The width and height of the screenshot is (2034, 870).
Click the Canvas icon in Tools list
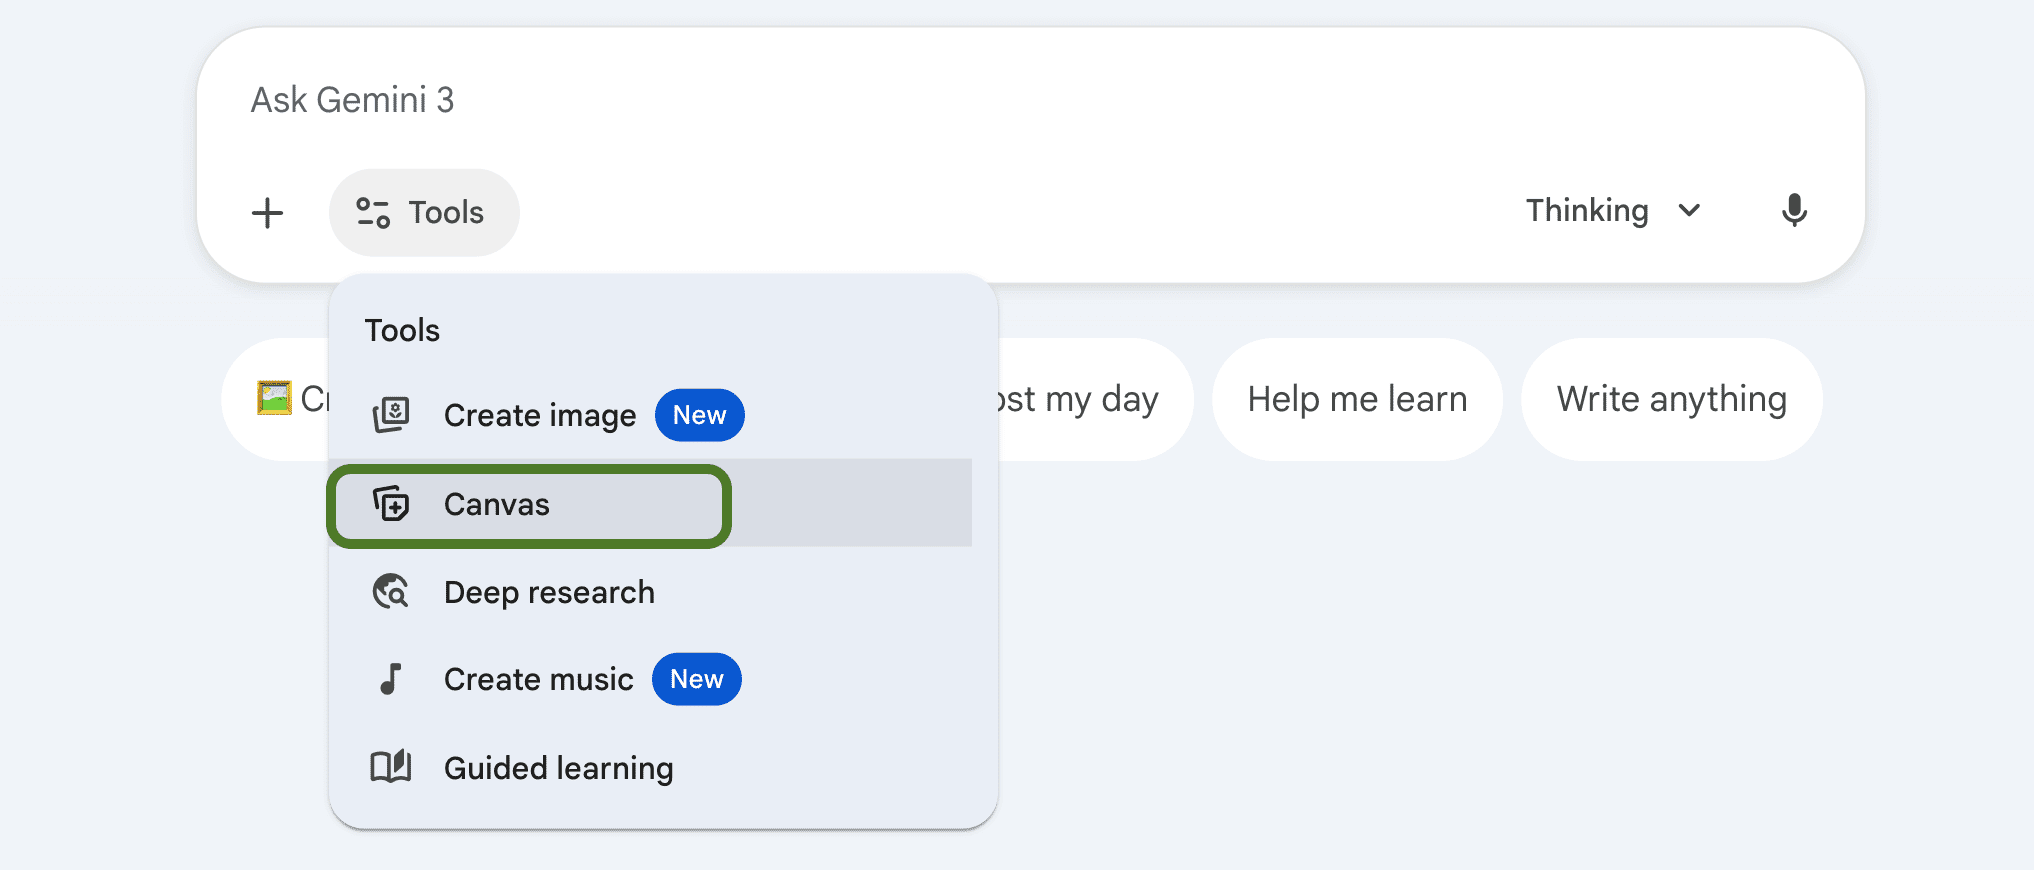click(x=391, y=504)
